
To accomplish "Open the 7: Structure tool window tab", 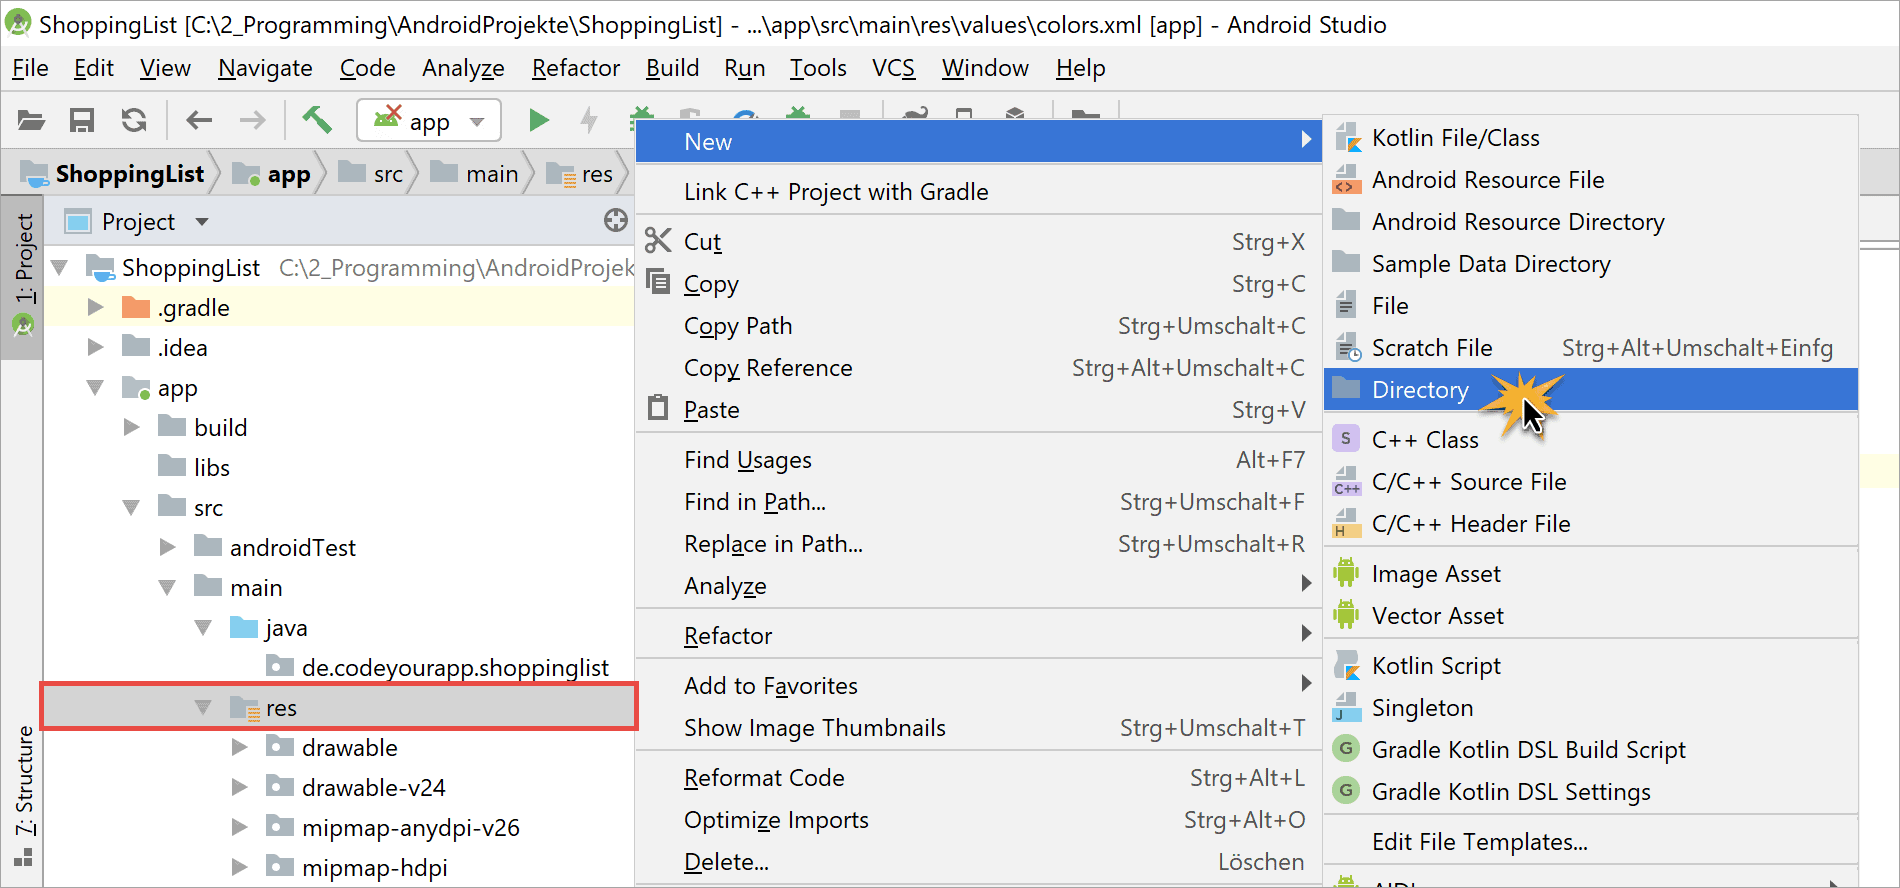I will (x=22, y=795).
